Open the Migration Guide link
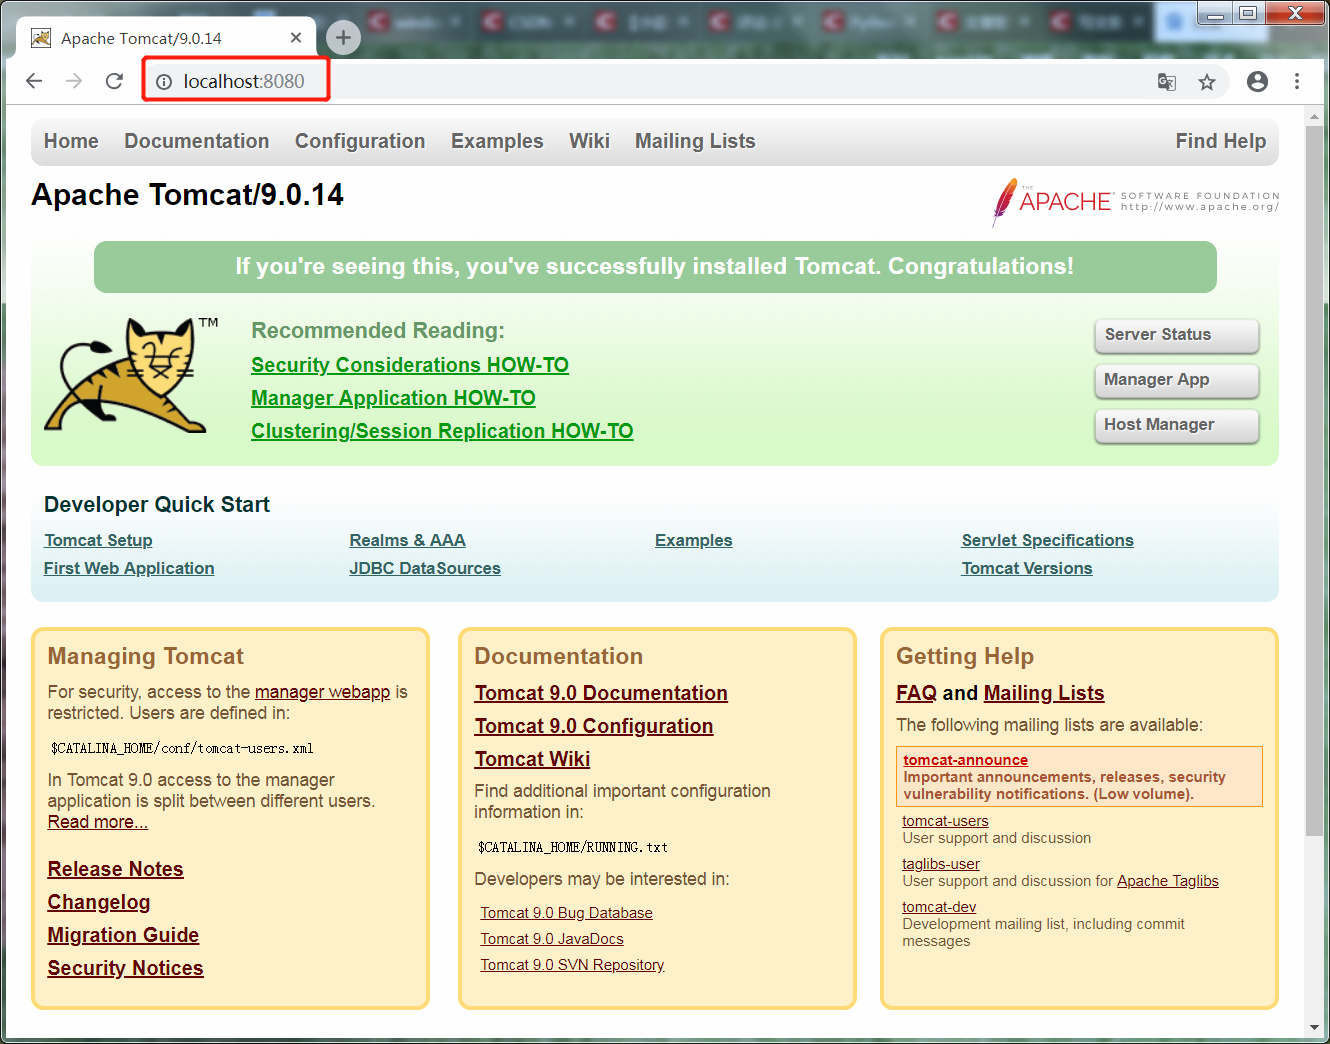The height and width of the screenshot is (1044, 1330). click(x=123, y=935)
